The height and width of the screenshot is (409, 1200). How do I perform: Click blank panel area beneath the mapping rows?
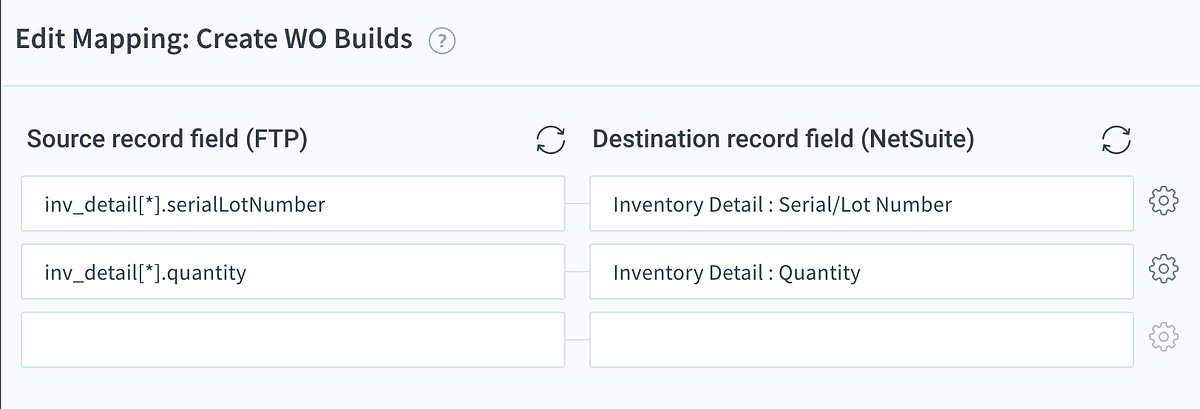click(x=600, y=390)
